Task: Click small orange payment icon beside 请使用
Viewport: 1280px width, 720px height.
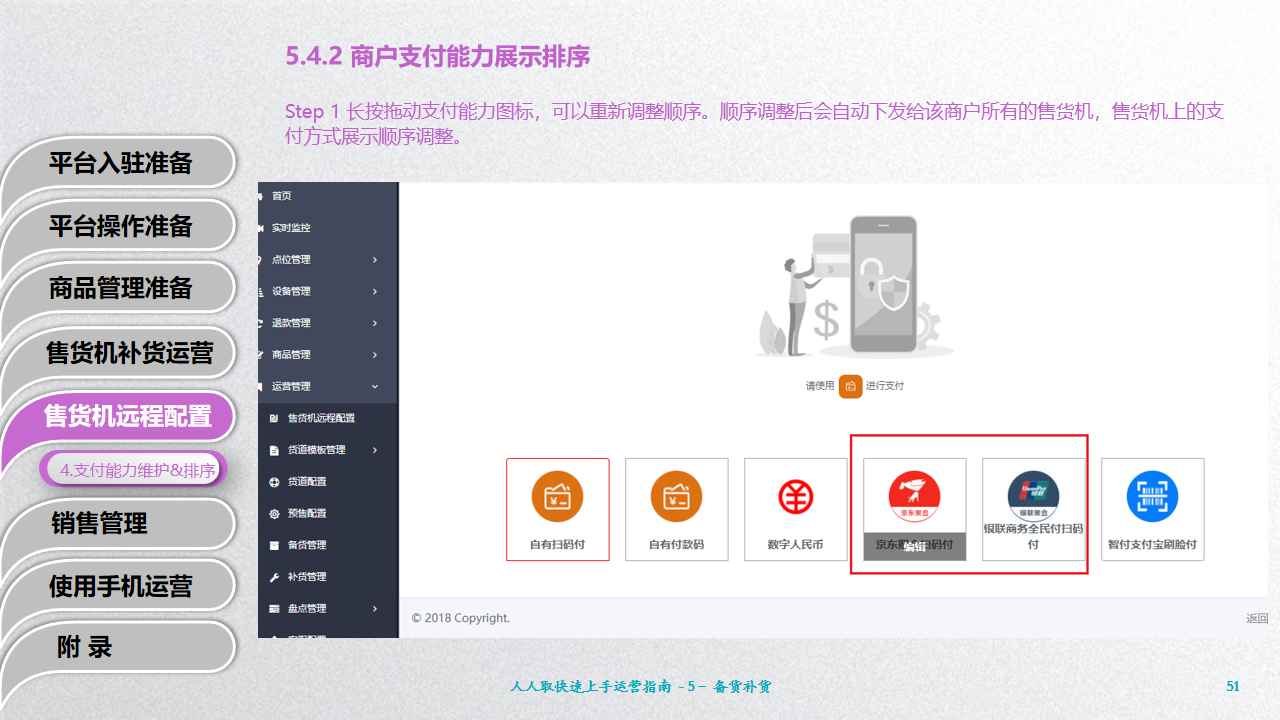Action: click(850, 386)
